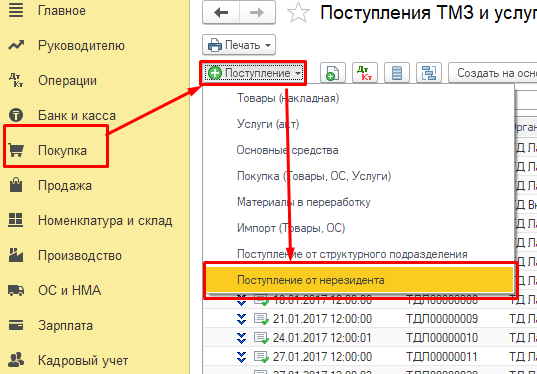The width and height of the screenshot is (537, 374).
Task: Click blue double-arrow icon in 24.01.2017 row
Action: pos(241,338)
